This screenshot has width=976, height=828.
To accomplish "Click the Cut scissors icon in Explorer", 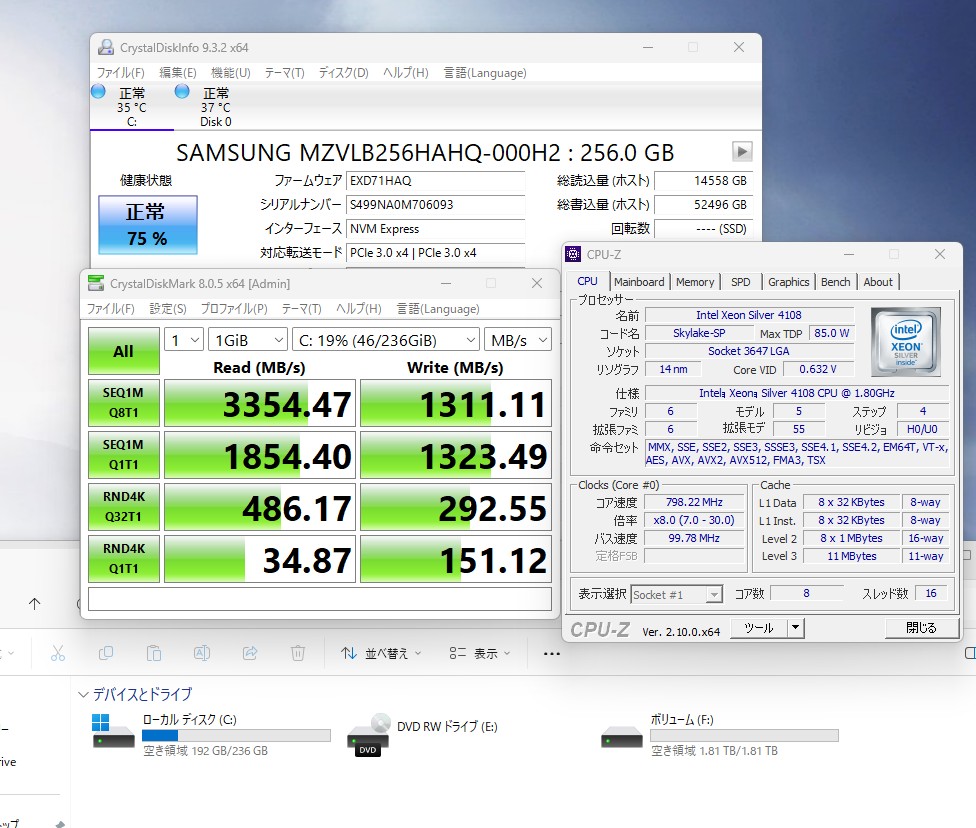I will [x=58, y=653].
